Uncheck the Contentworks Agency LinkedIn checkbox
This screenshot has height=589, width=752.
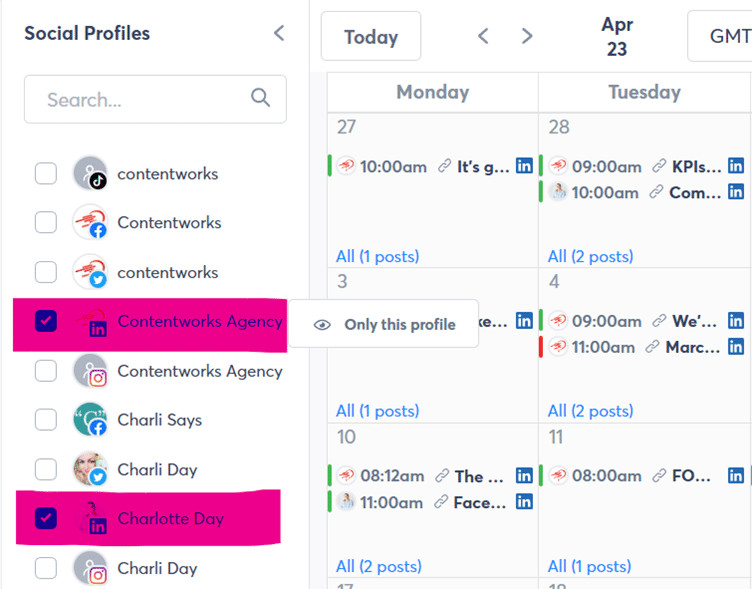[x=46, y=321]
